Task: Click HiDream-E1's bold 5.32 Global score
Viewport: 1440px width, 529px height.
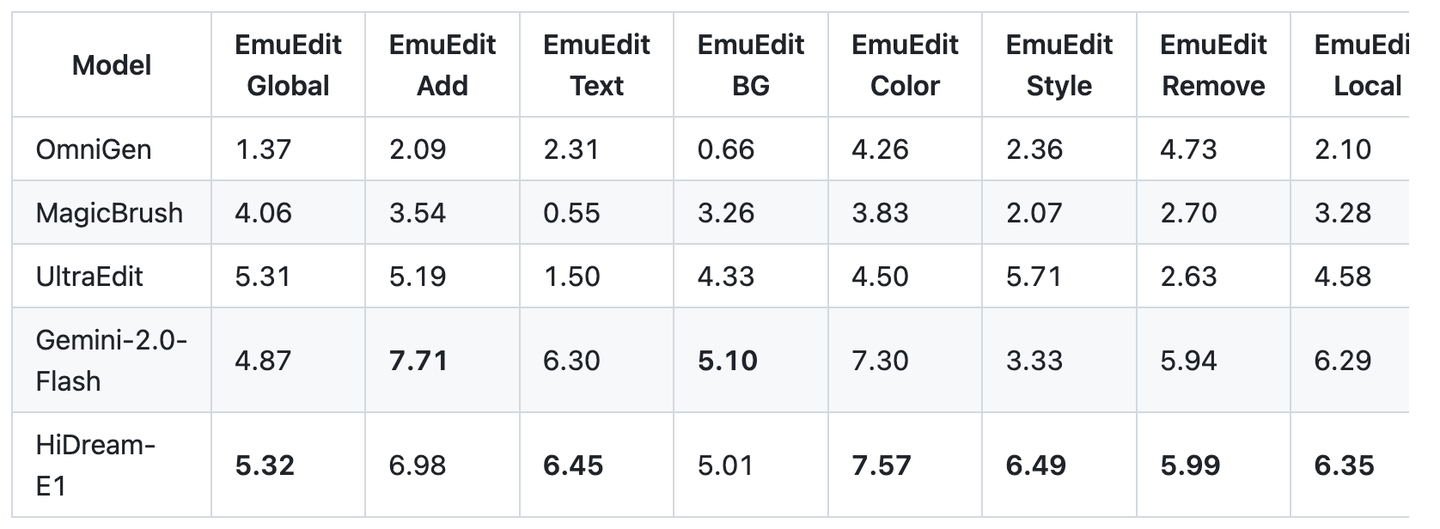Action: (264, 465)
